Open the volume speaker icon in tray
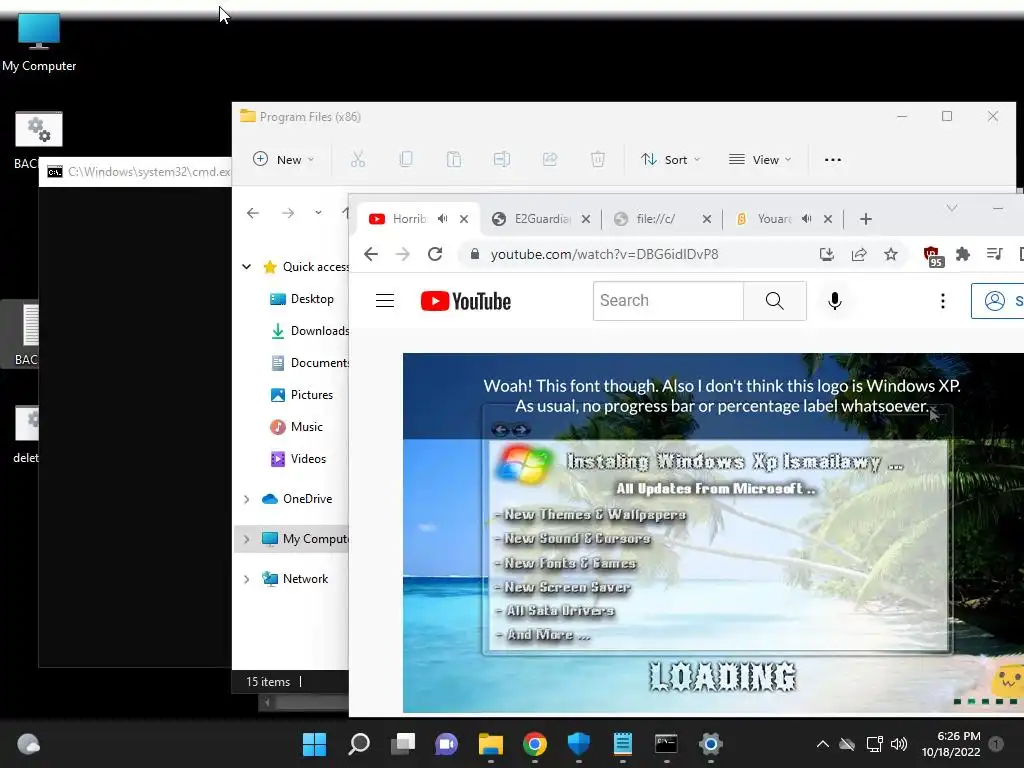 pos(899,744)
